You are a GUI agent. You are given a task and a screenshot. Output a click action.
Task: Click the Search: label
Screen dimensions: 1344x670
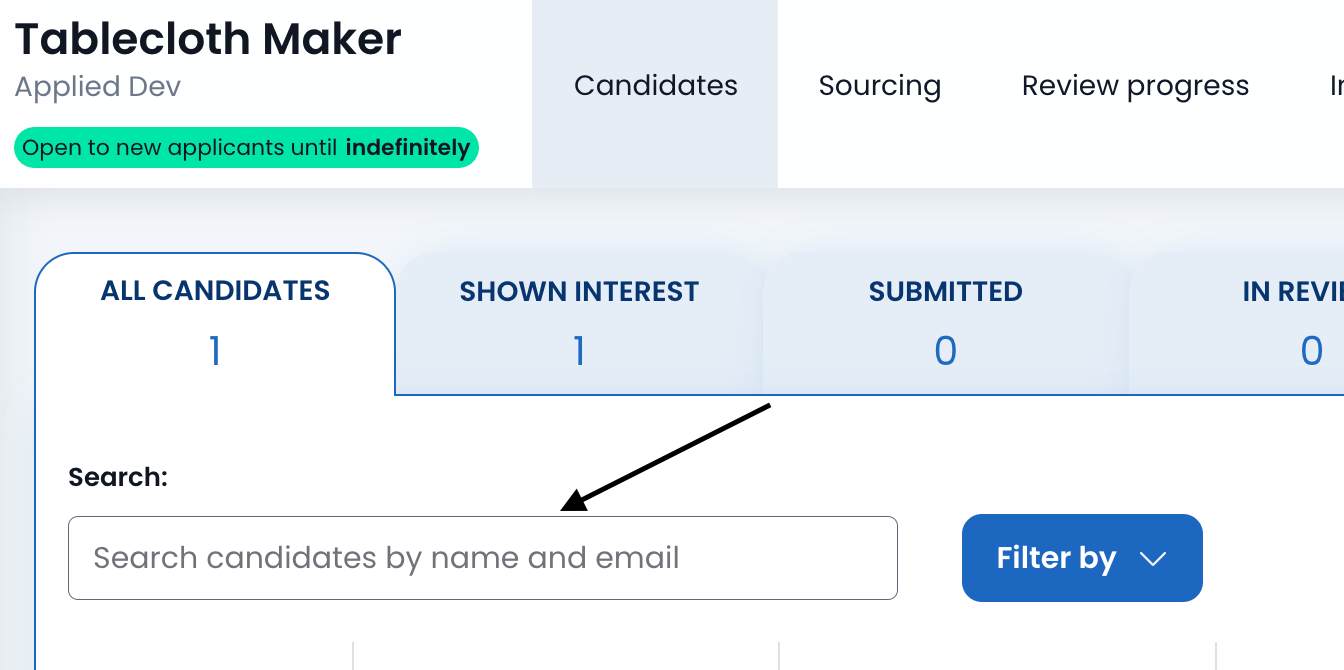pos(118,477)
